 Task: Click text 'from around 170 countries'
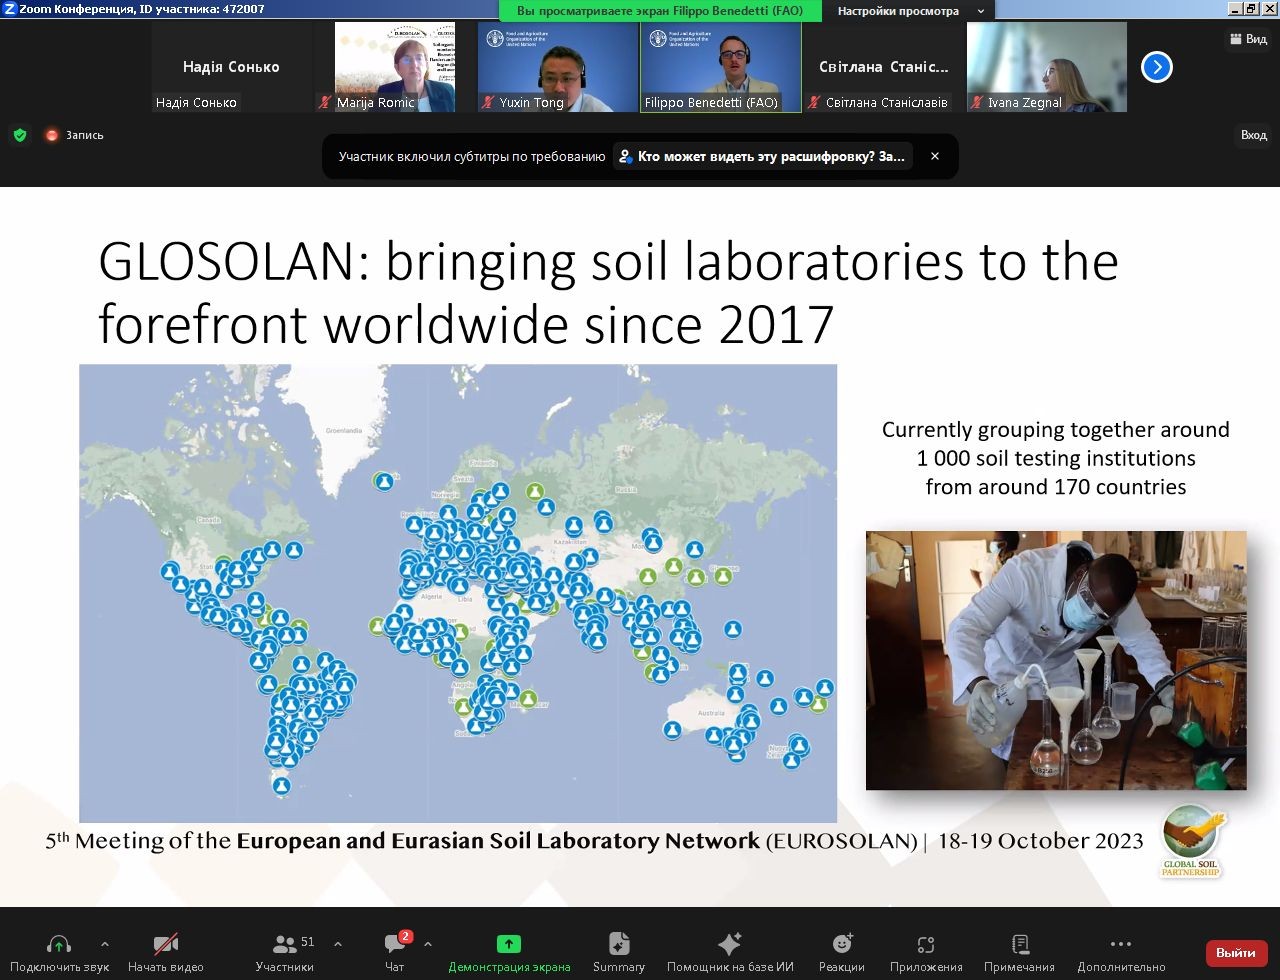(1056, 487)
